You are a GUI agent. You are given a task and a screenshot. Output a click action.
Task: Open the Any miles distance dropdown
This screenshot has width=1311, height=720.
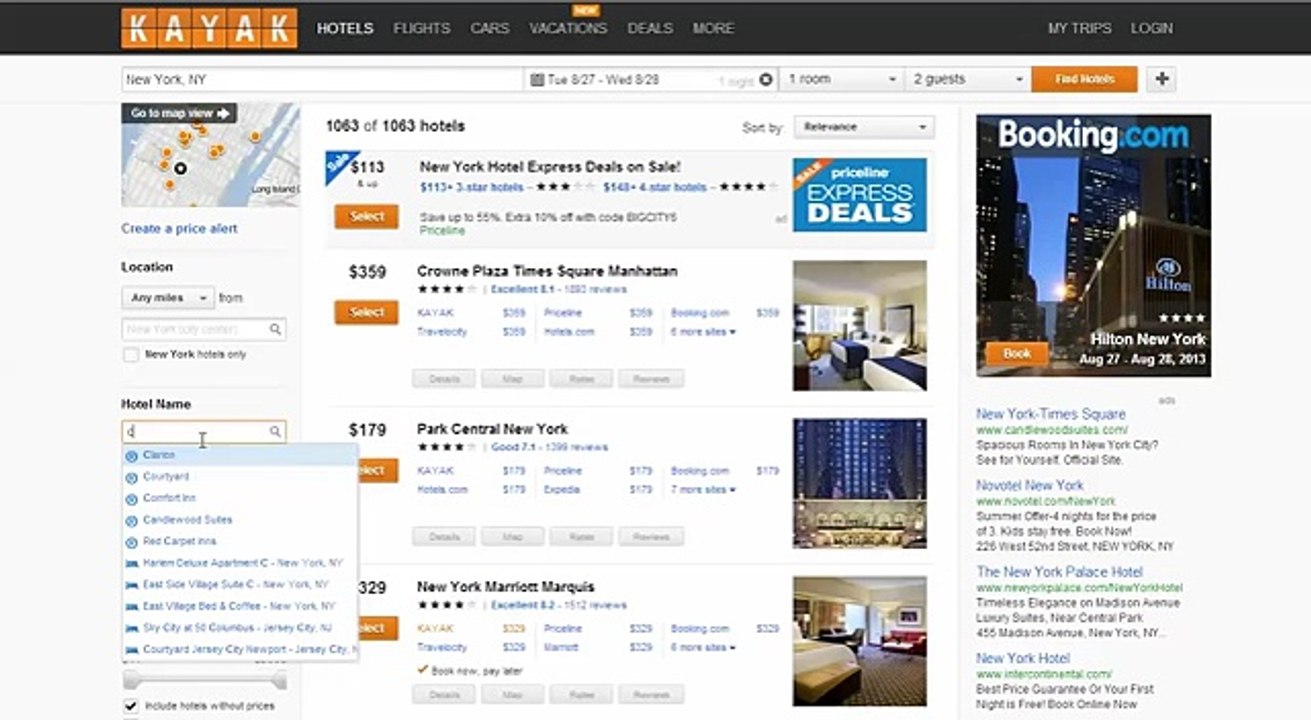pos(168,298)
